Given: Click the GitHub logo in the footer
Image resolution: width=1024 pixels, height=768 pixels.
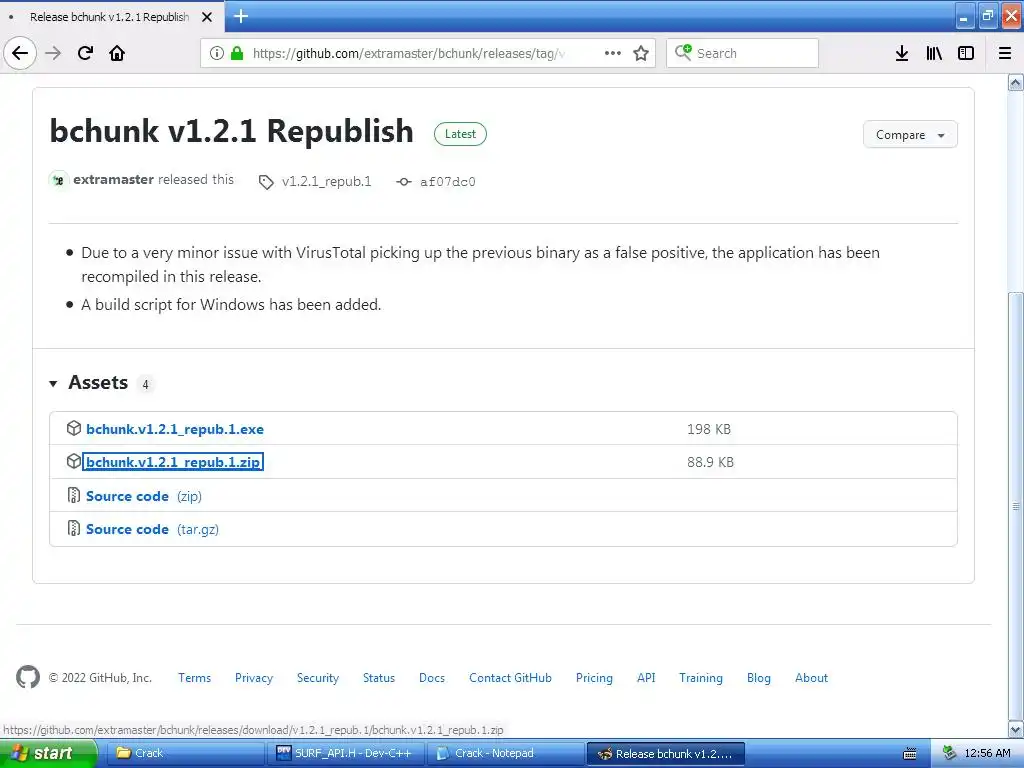Looking at the screenshot, I should pos(27,677).
